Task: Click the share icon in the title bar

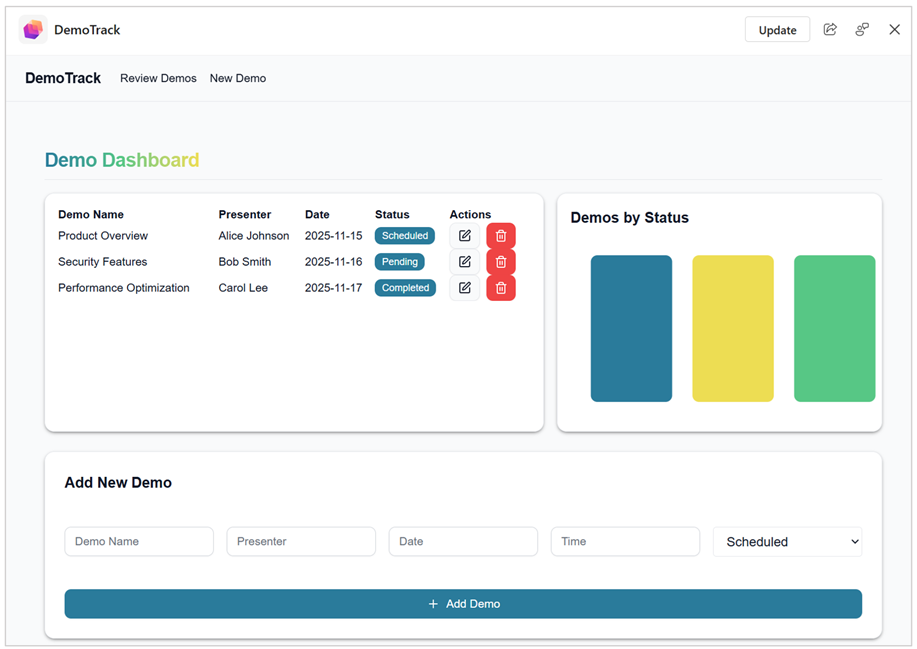Action: (830, 29)
